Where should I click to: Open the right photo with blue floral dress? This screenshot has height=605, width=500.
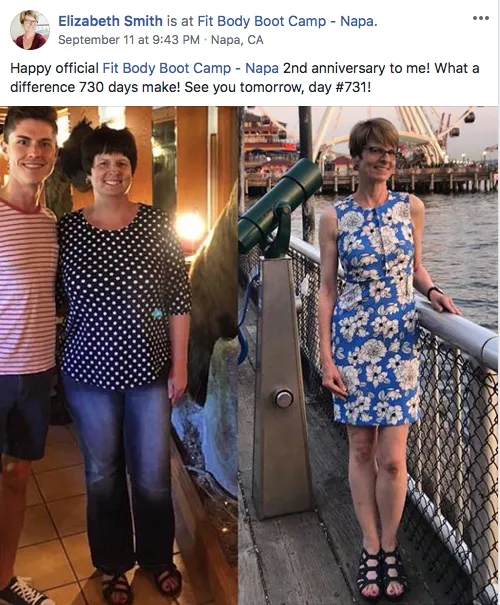[x=369, y=355]
